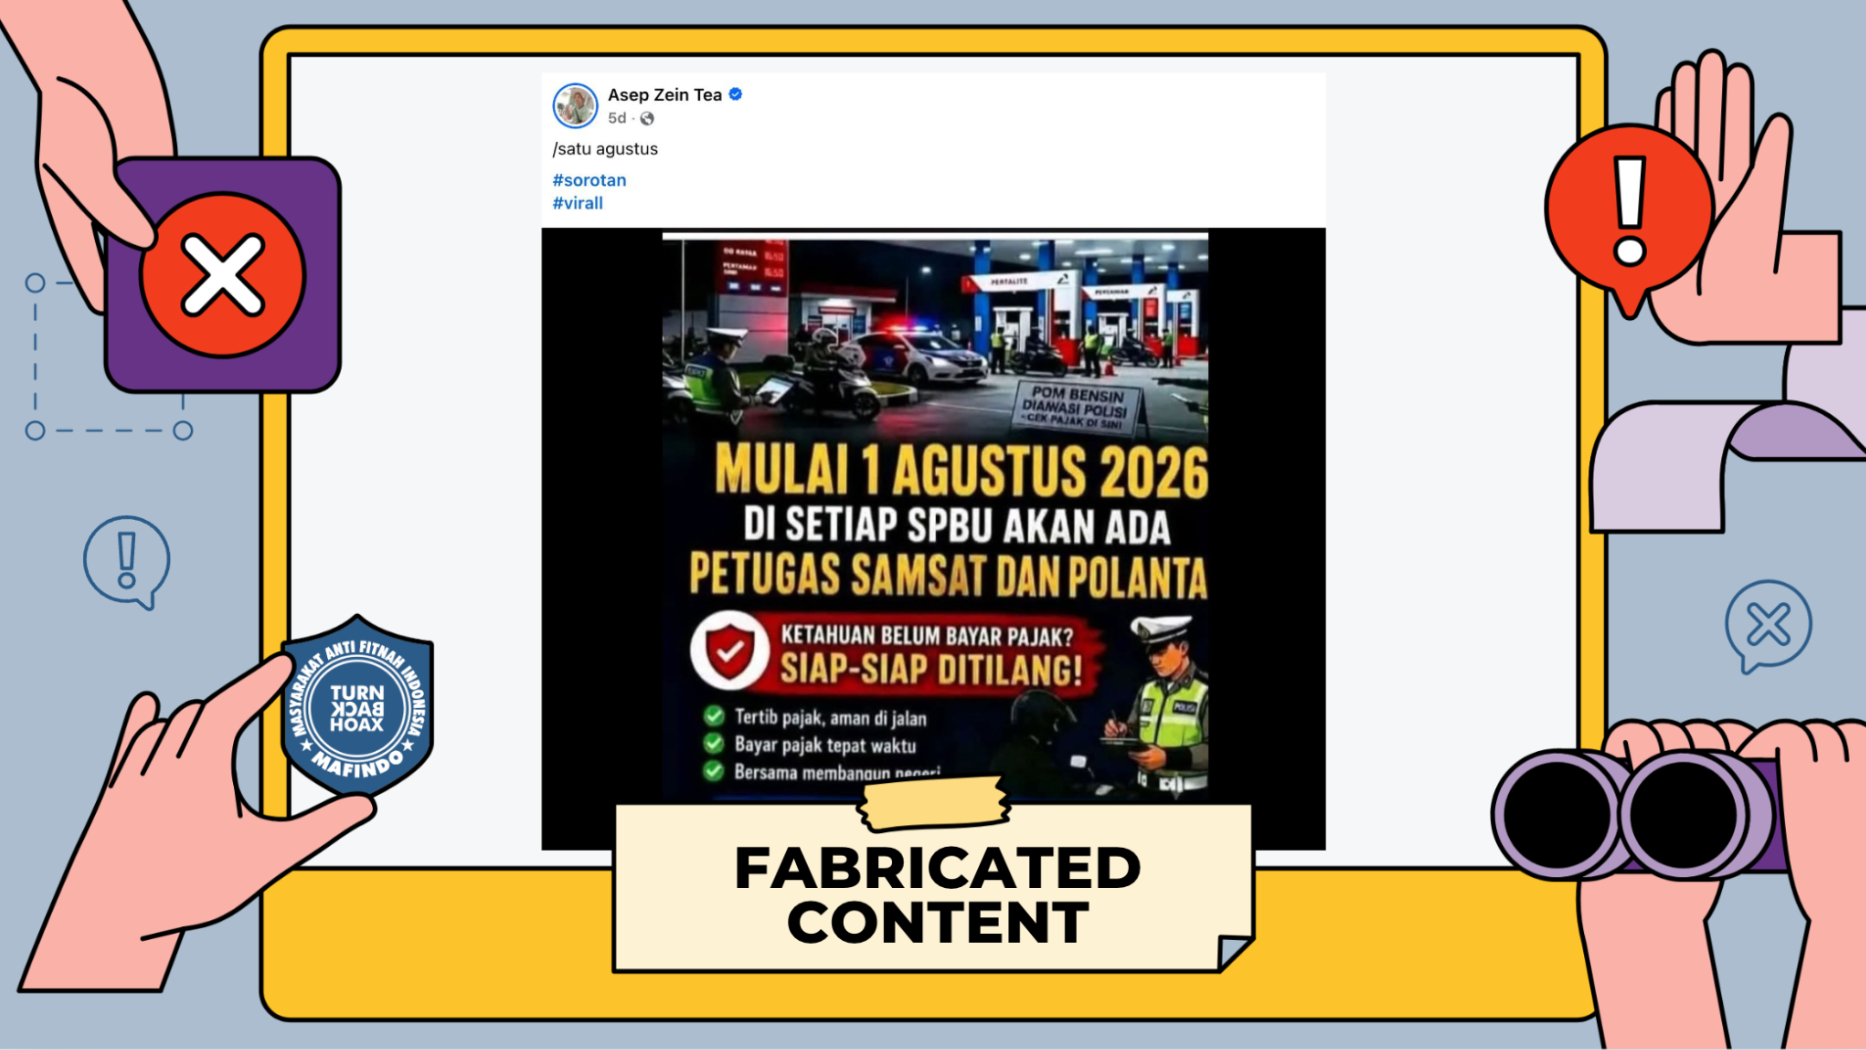The image size is (1866, 1050).
Task: Click the outlined exclamation bubble icon
Action: [127, 562]
